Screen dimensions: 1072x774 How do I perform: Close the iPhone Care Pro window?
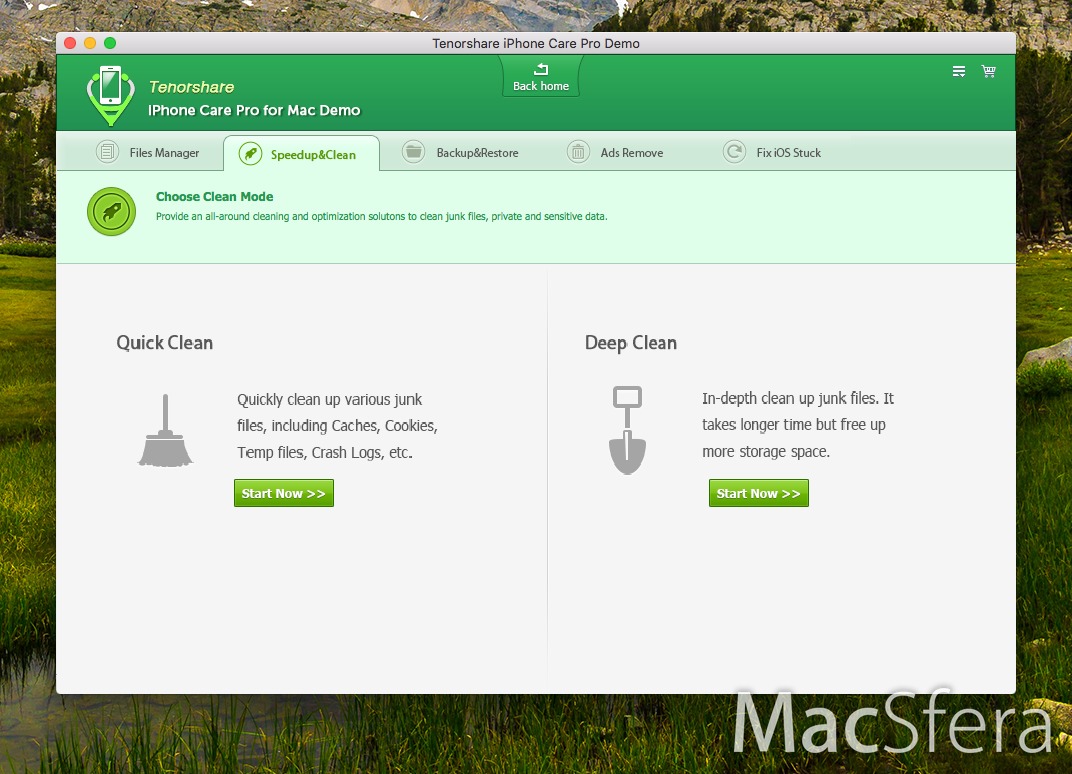click(x=70, y=43)
